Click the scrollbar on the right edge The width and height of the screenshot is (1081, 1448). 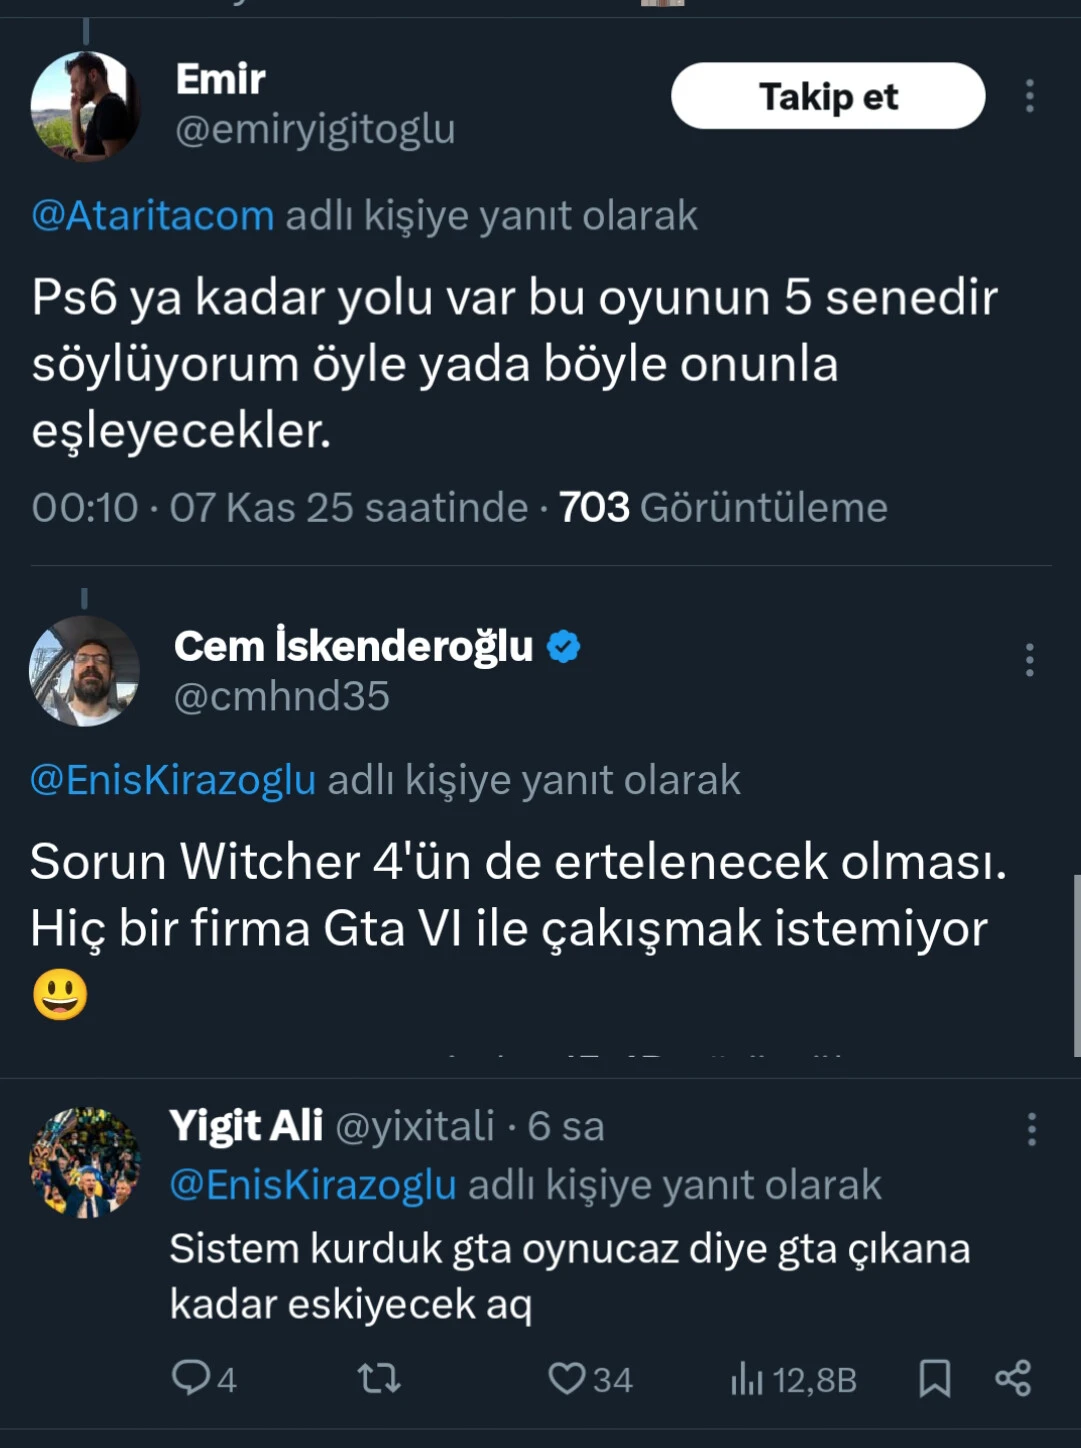pos(1076,965)
